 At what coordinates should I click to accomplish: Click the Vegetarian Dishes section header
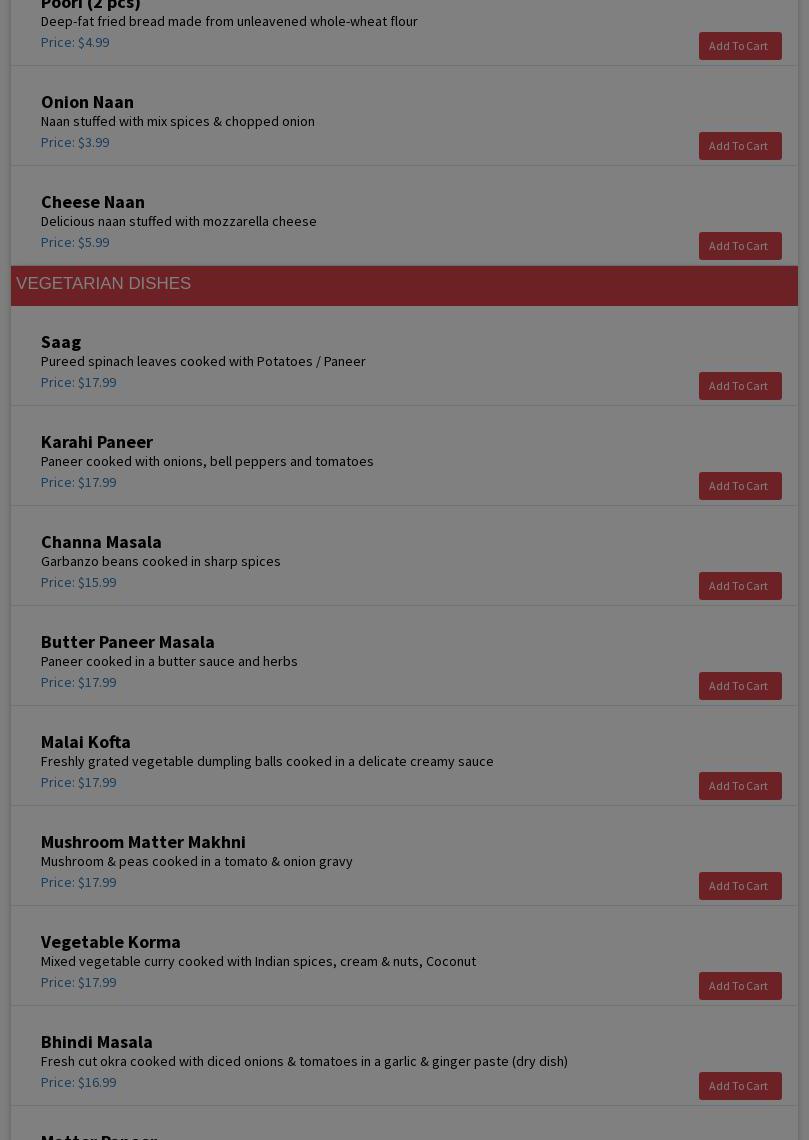point(104,284)
